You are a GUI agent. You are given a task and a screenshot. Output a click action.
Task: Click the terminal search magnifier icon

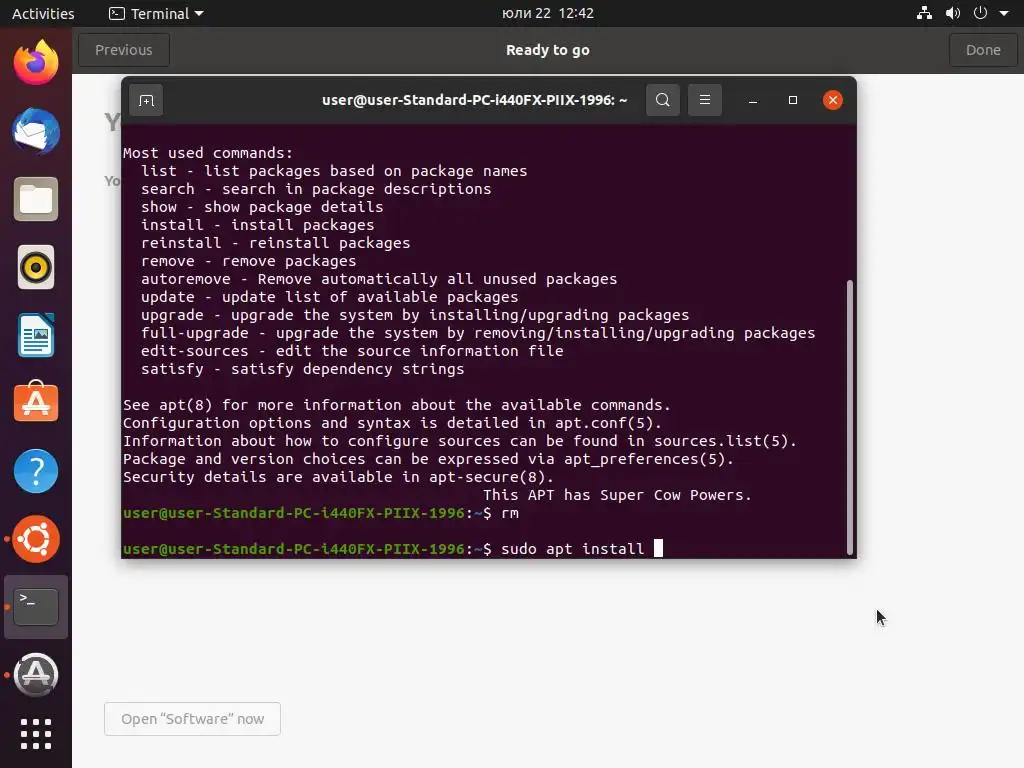tap(663, 100)
